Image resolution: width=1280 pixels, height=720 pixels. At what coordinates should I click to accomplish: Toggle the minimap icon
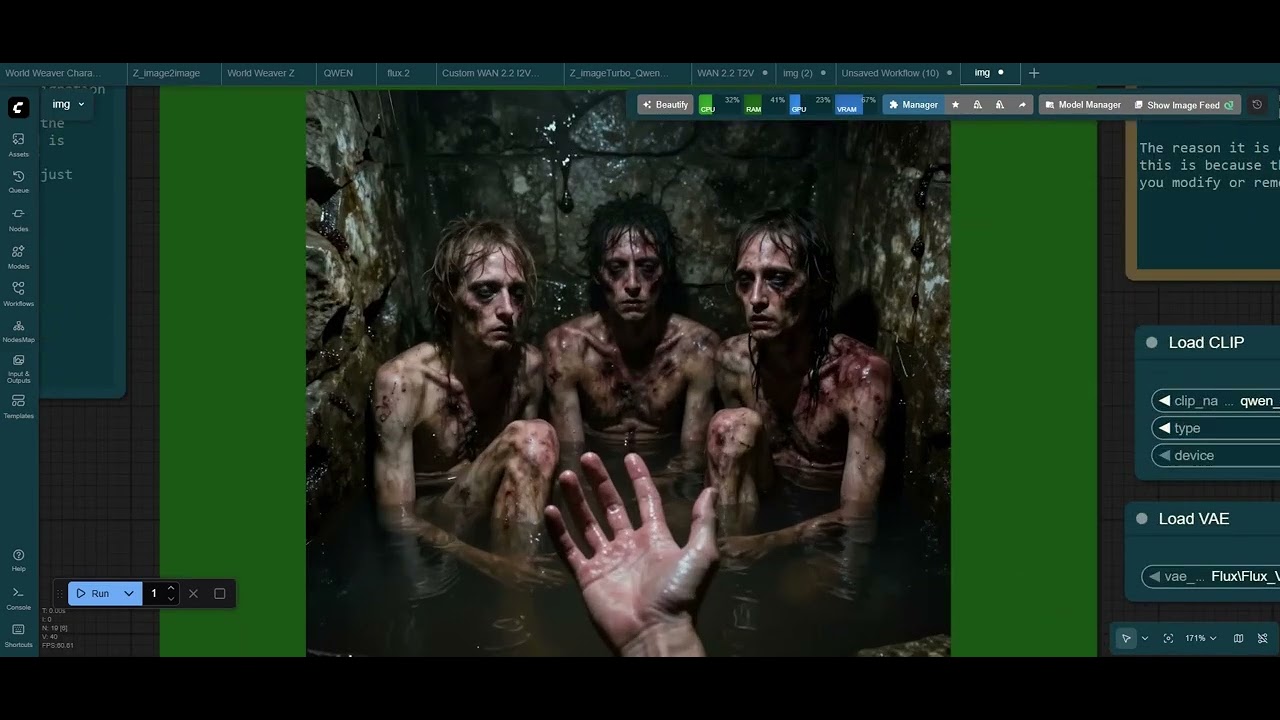click(1238, 638)
